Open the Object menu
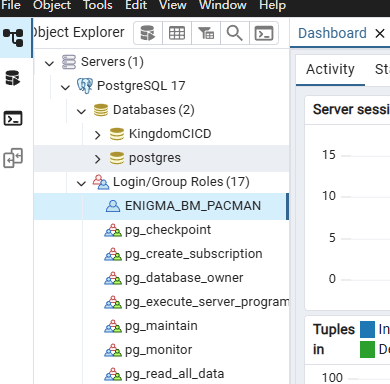This screenshot has height=384, width=390. click(x=52, y=5)
